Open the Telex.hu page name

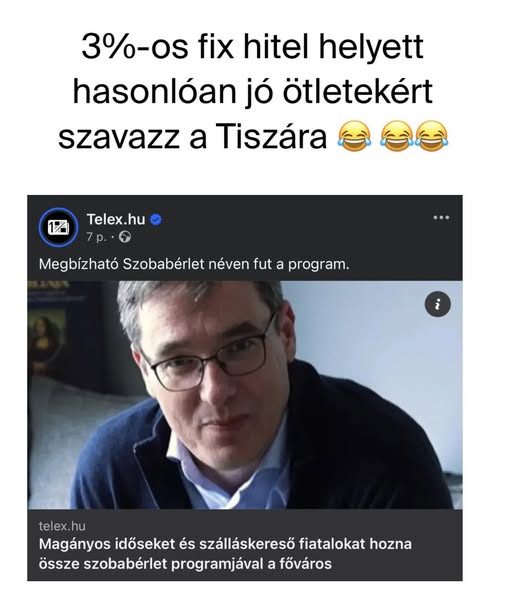tap(116, 219)
